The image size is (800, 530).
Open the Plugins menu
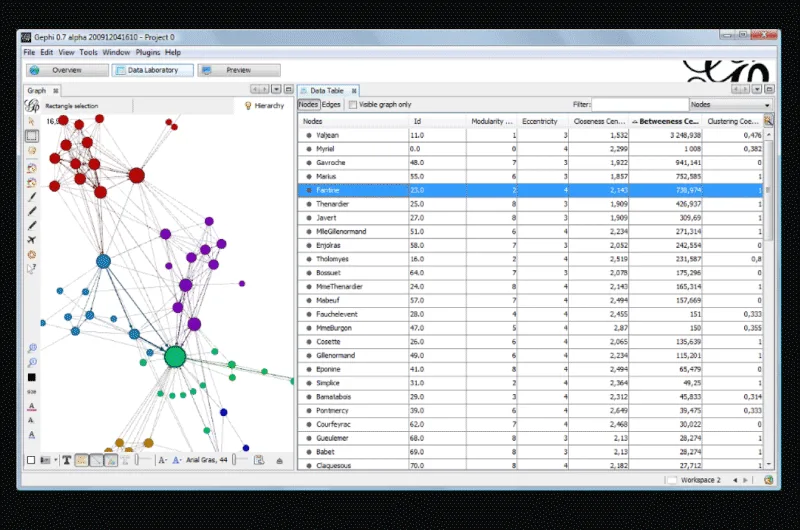[148, 52]
